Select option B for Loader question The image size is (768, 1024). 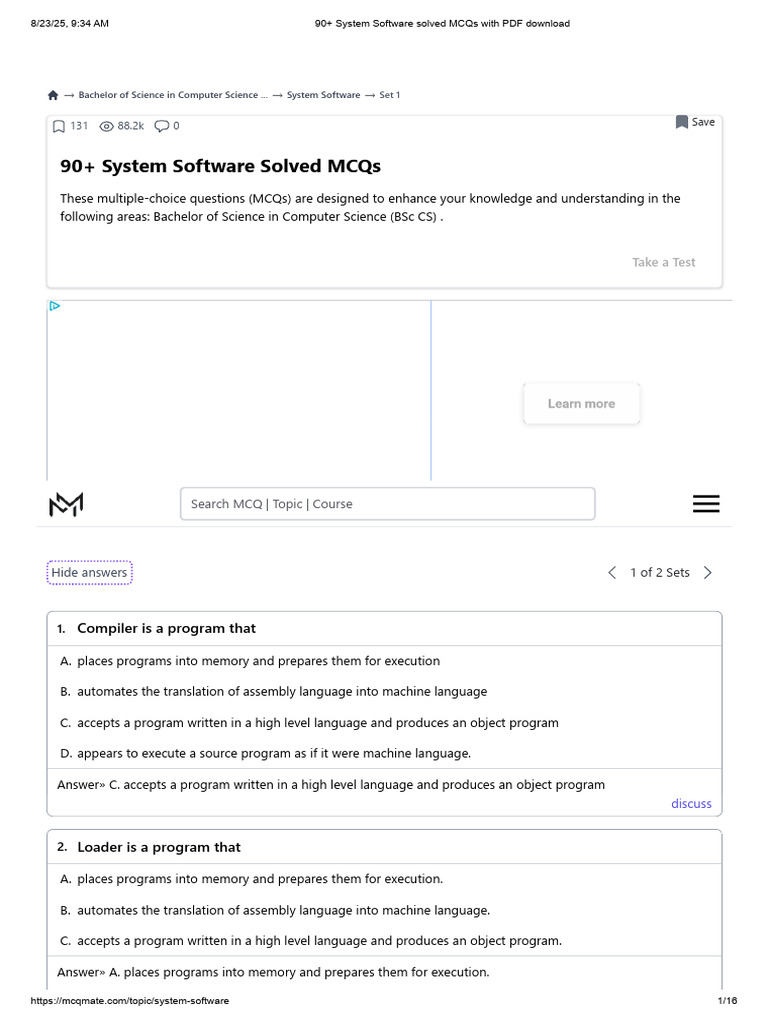coord(283,911)
